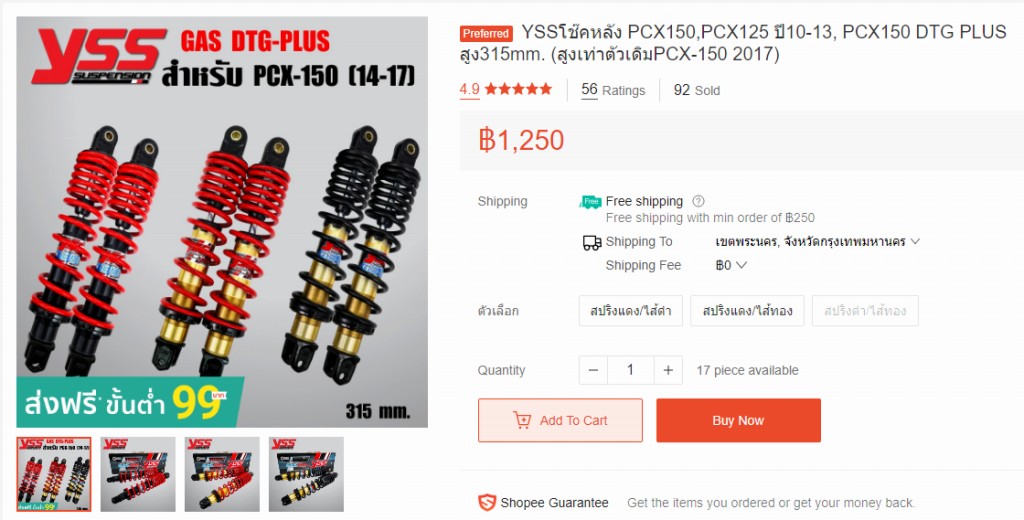The image size is (1024, 520).
Task: Click the green Free shipping truck badge
Action: (590, 202)
